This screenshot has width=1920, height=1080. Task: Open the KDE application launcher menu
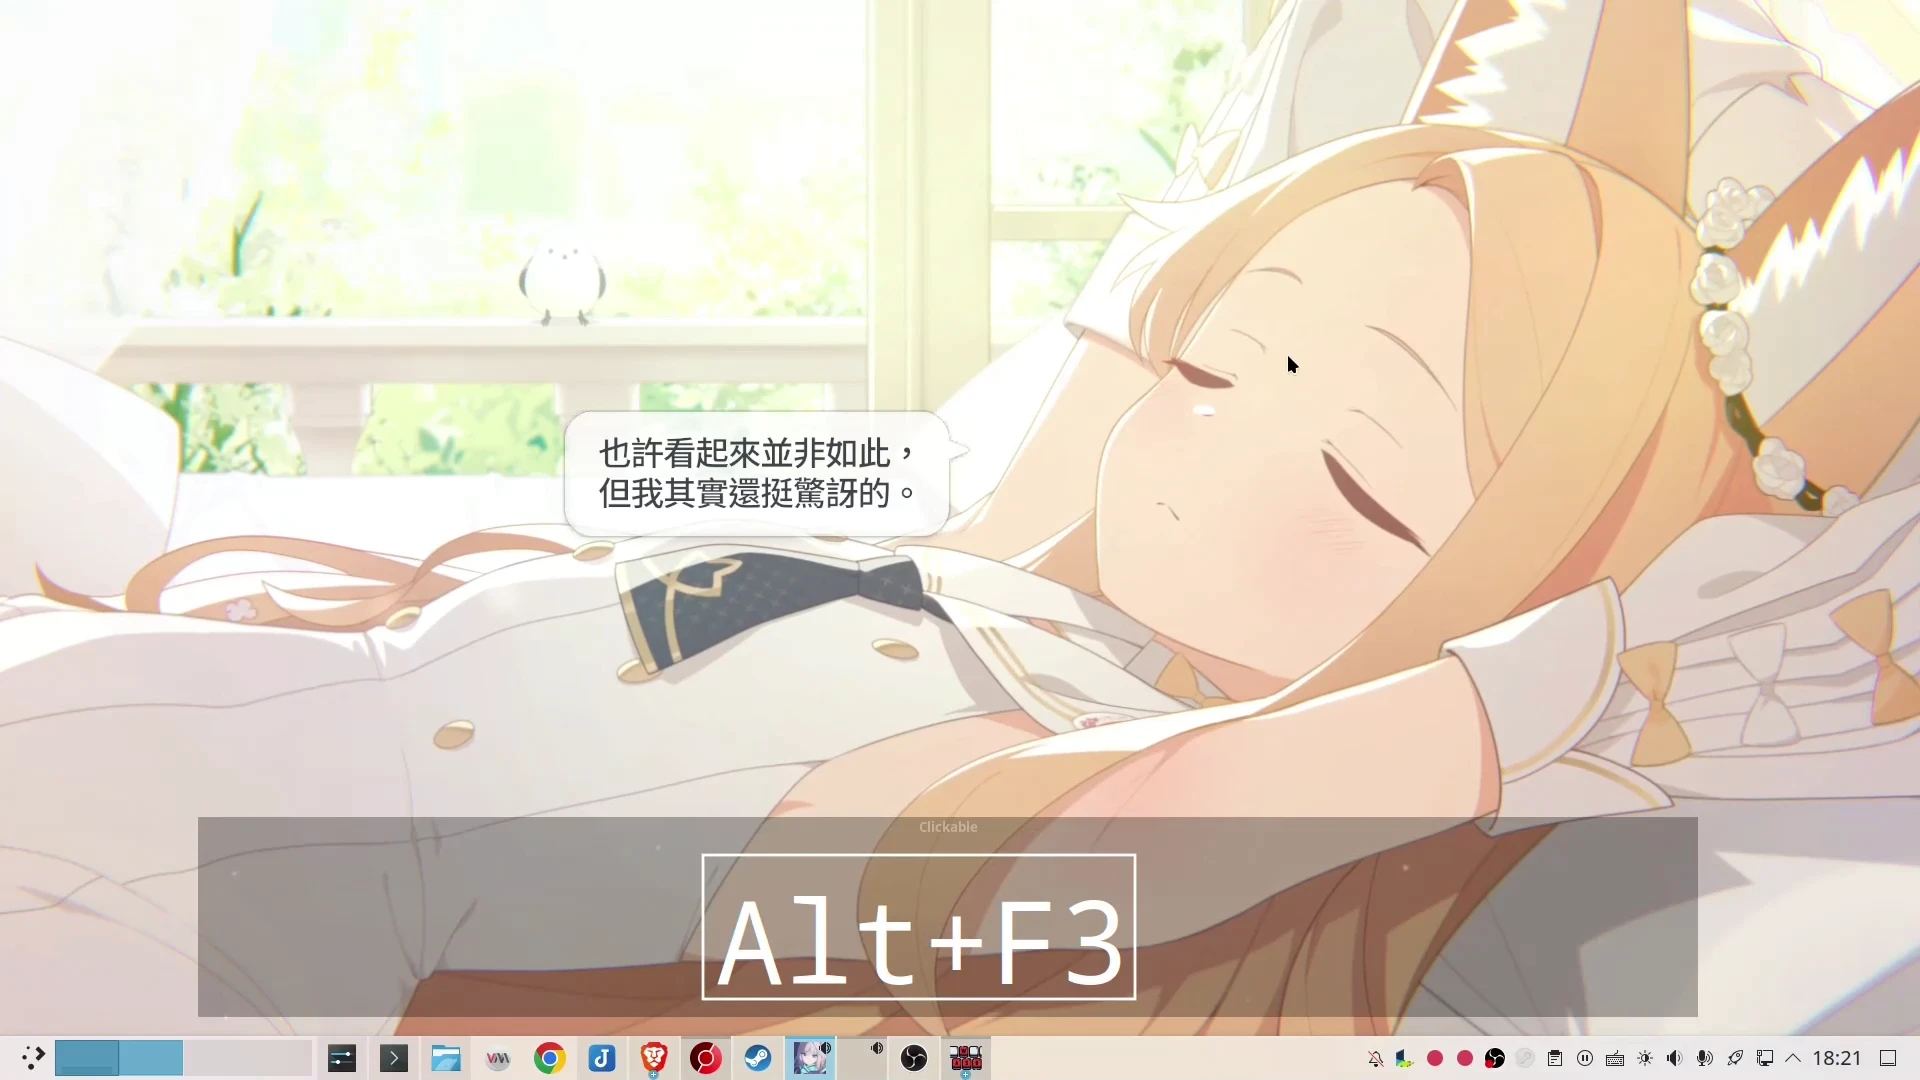(x=31, y=1058)
